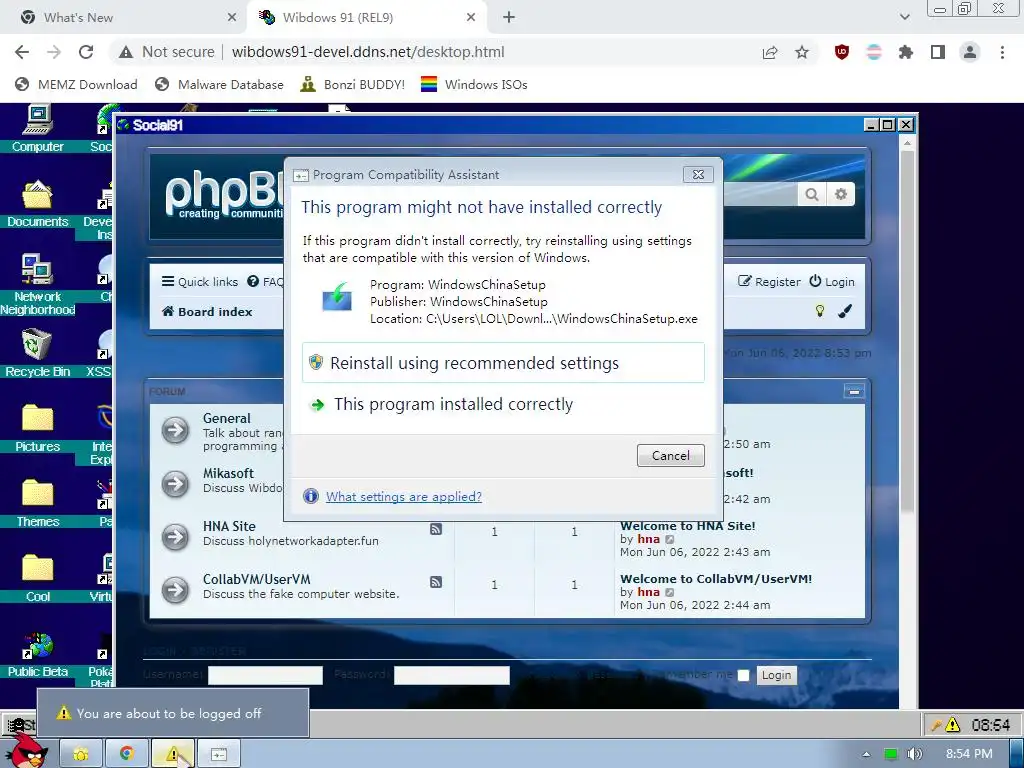This screenshot has height=768, width=1024.
Task: Open Pictures folder on desktop
Action: (38, 428)
